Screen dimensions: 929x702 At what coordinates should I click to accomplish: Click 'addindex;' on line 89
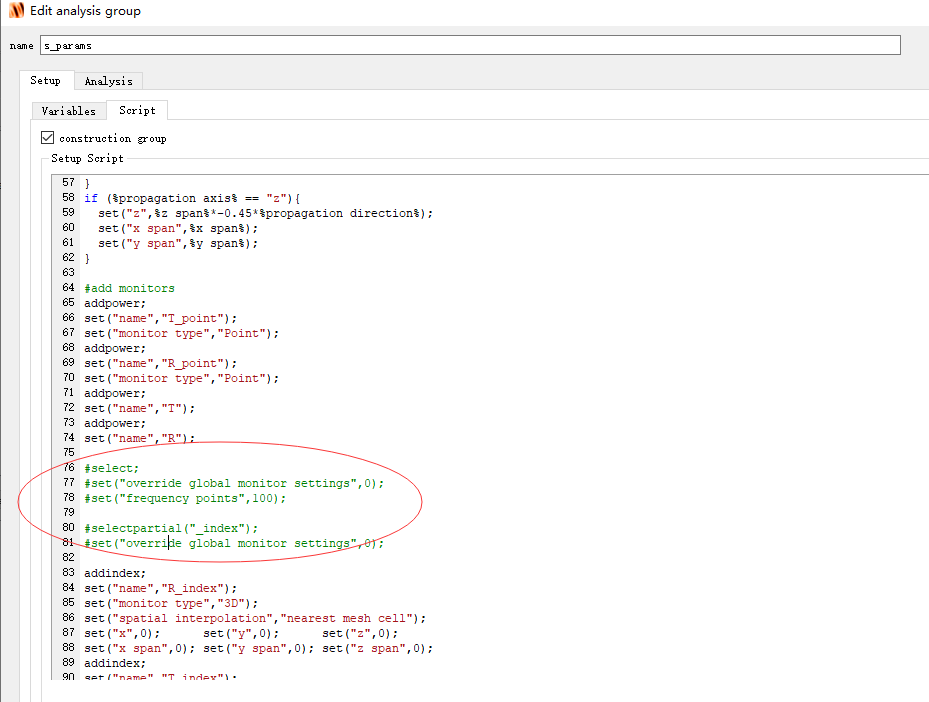[x=115, y=663]
